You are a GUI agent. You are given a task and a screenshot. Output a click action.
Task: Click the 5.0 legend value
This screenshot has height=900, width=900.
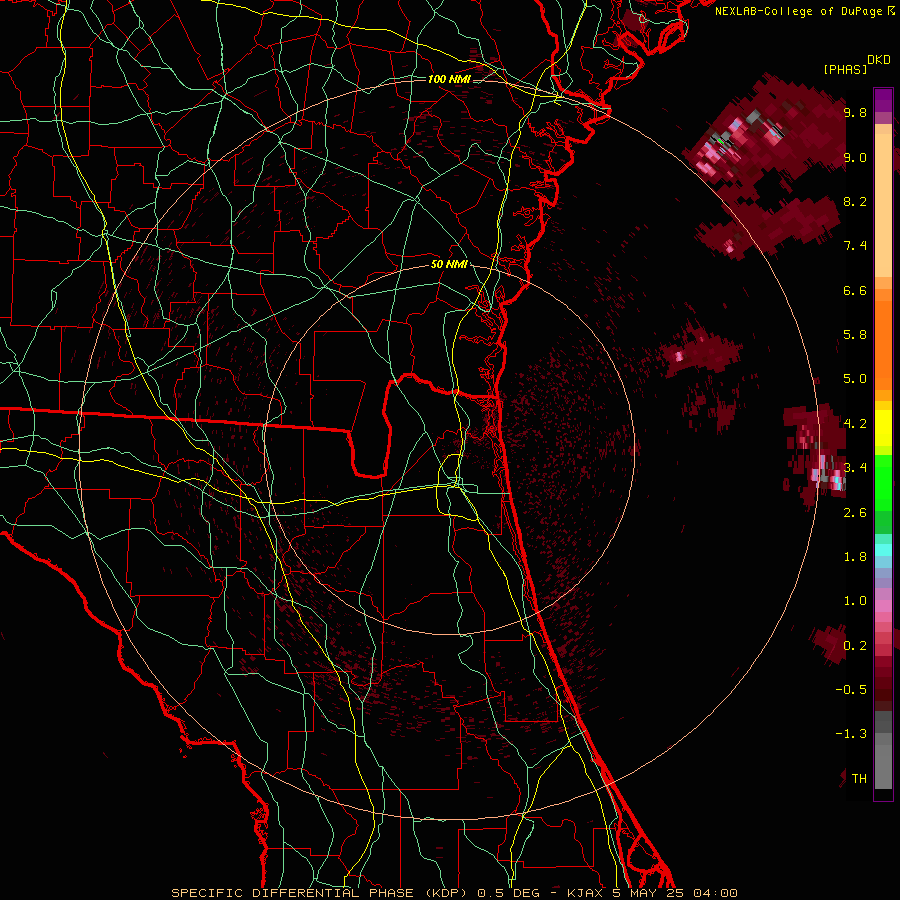pyautogui.click(x=855, y=379)
